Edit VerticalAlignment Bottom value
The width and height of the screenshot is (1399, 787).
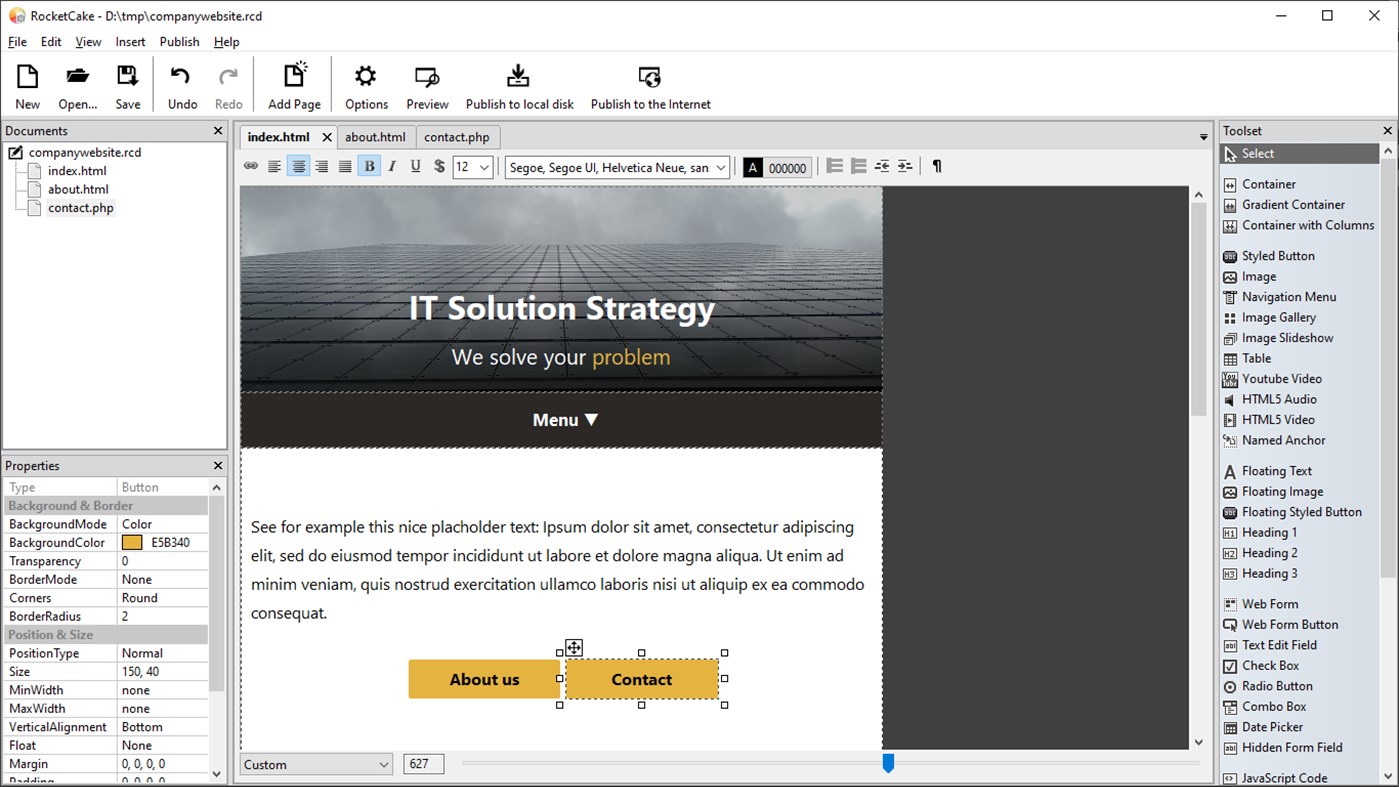tap(162, 727)
